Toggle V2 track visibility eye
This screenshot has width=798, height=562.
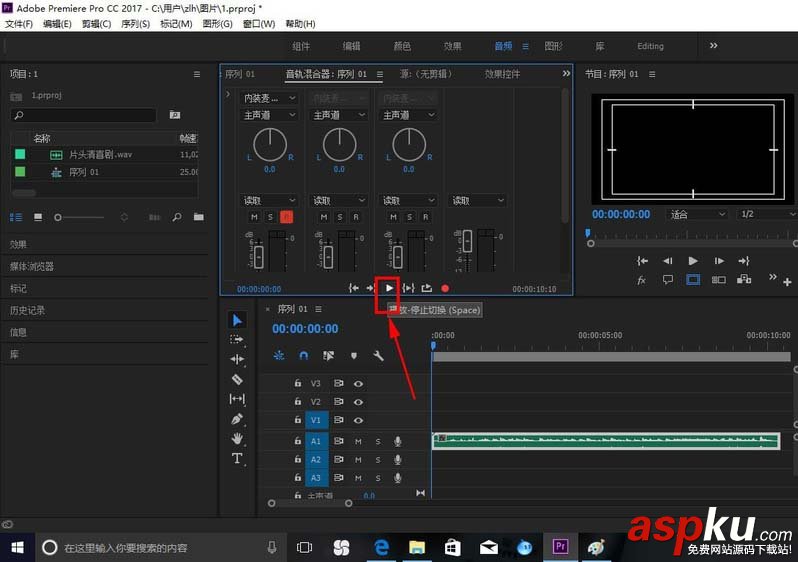pos(358,402)
